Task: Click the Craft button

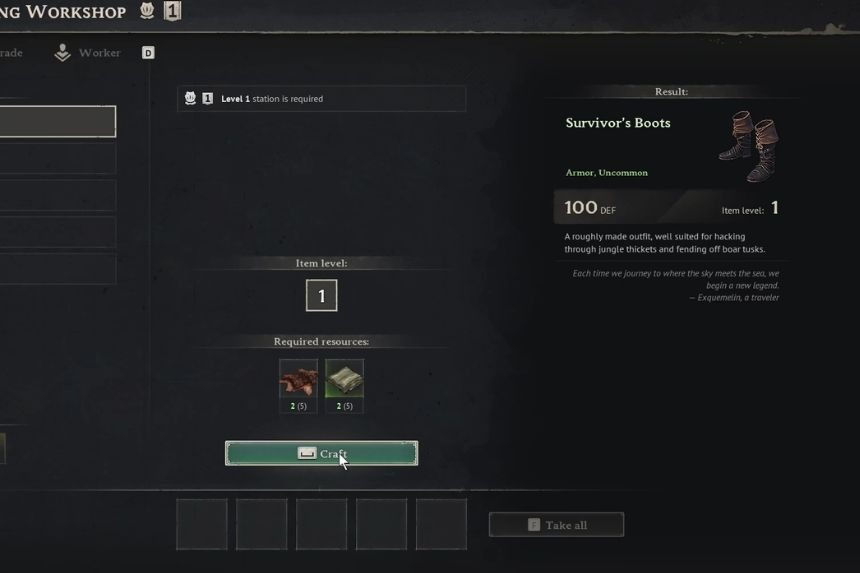Action: click(321, 453)
